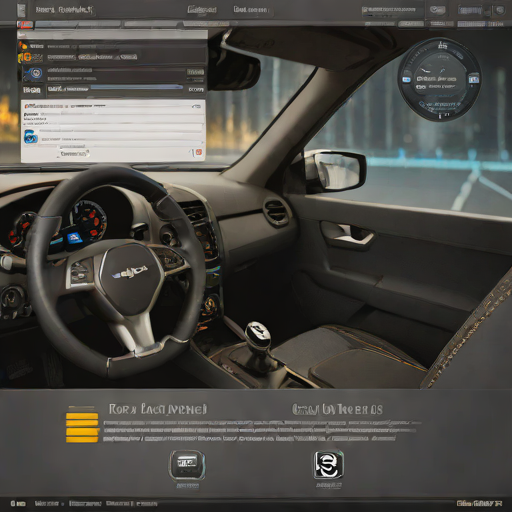
Task: Click the round button at far top-right corner
Action: point(499,10)
